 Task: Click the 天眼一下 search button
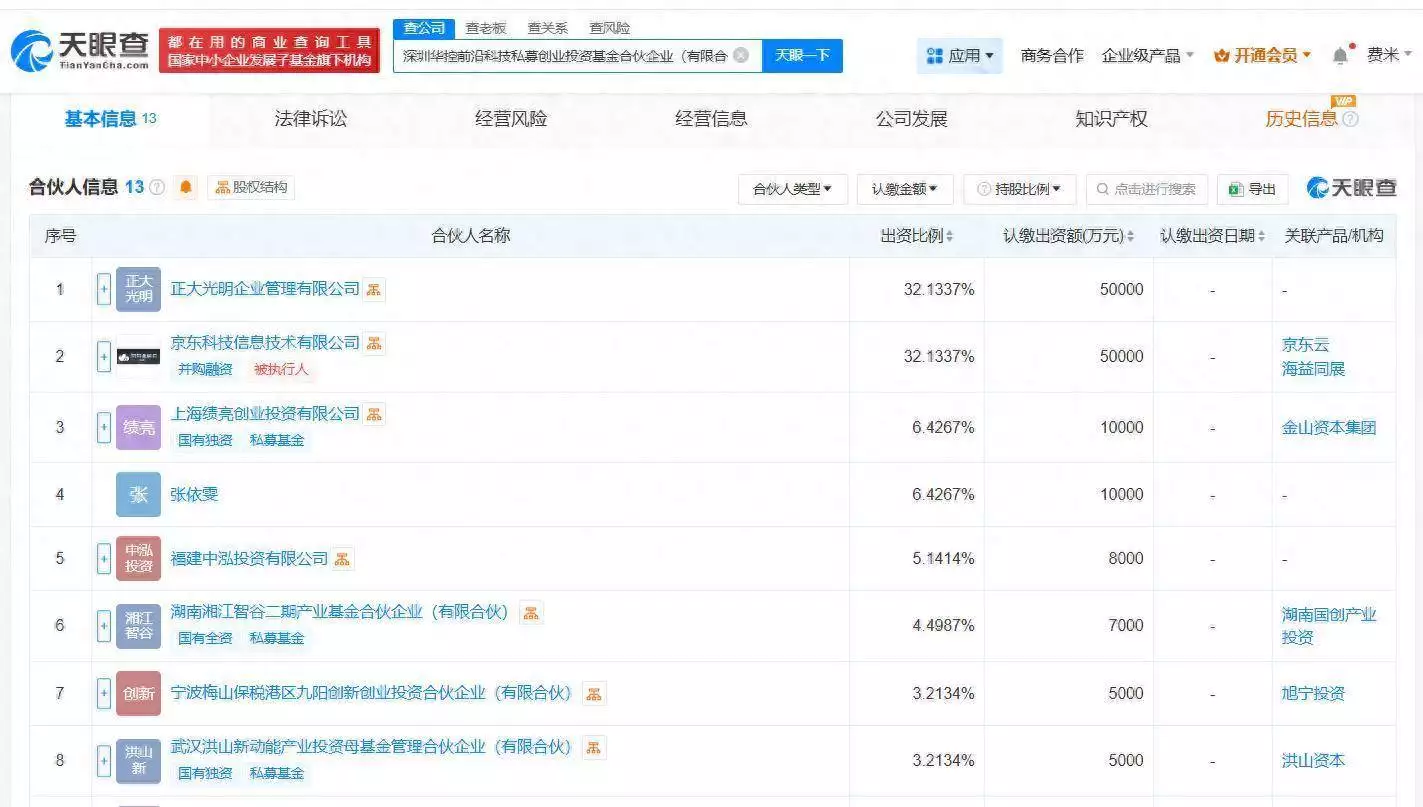(x=803, y=56)
